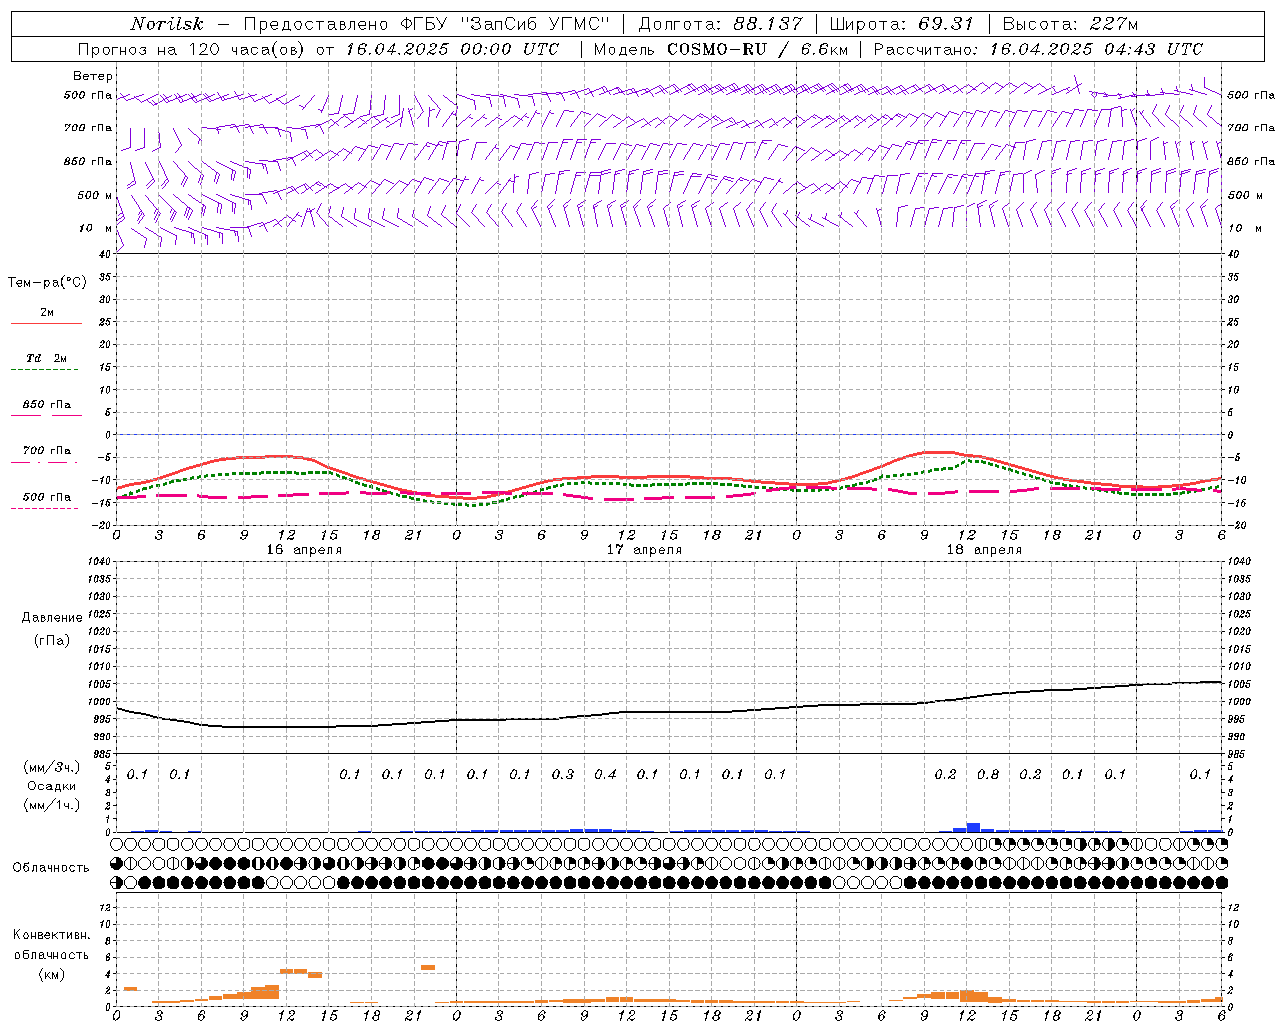Screen dimensions: 1280x1024
Task: Click the Конвективн. label
Action: point(52,935)
